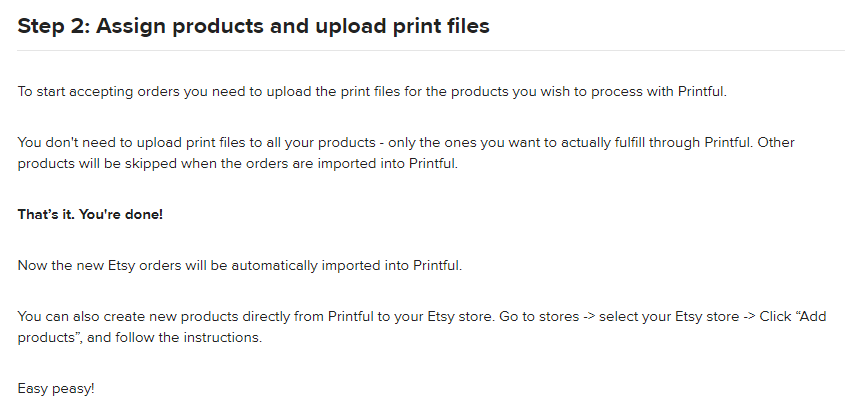Screen dimensions: 855x418
Task: Click the "Step 2:" text in the heading
Action: click(x=54, y=26)
